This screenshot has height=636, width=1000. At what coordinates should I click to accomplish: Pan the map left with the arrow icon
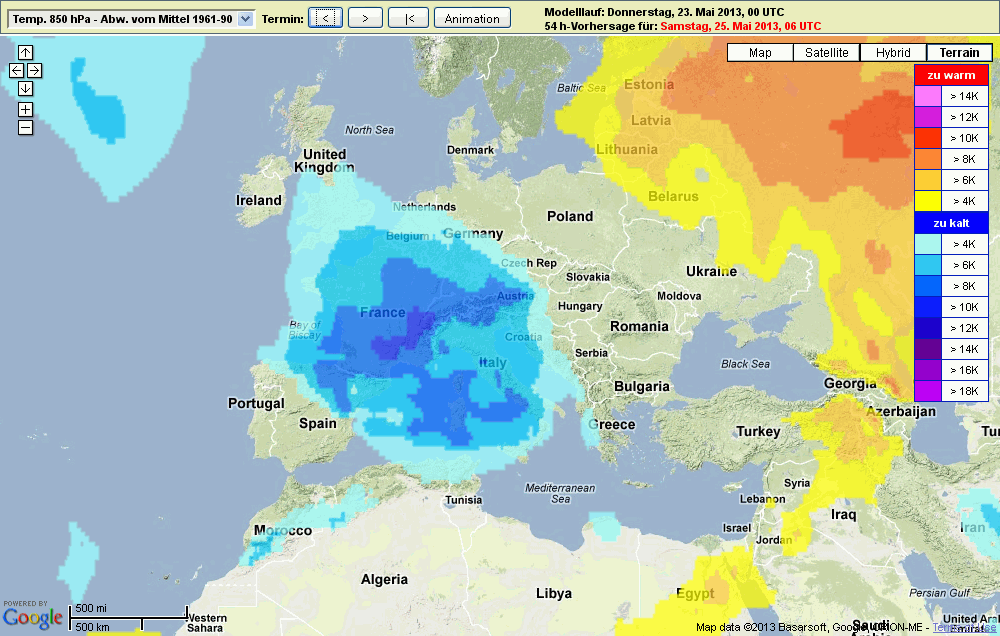pyautogui.click(x=17, y=70)
